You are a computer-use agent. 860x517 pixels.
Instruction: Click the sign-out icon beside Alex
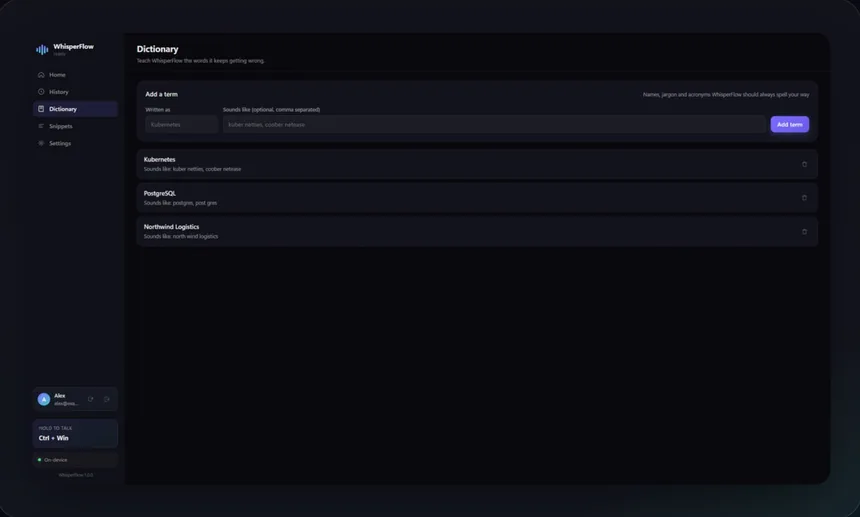coord(106,399)
